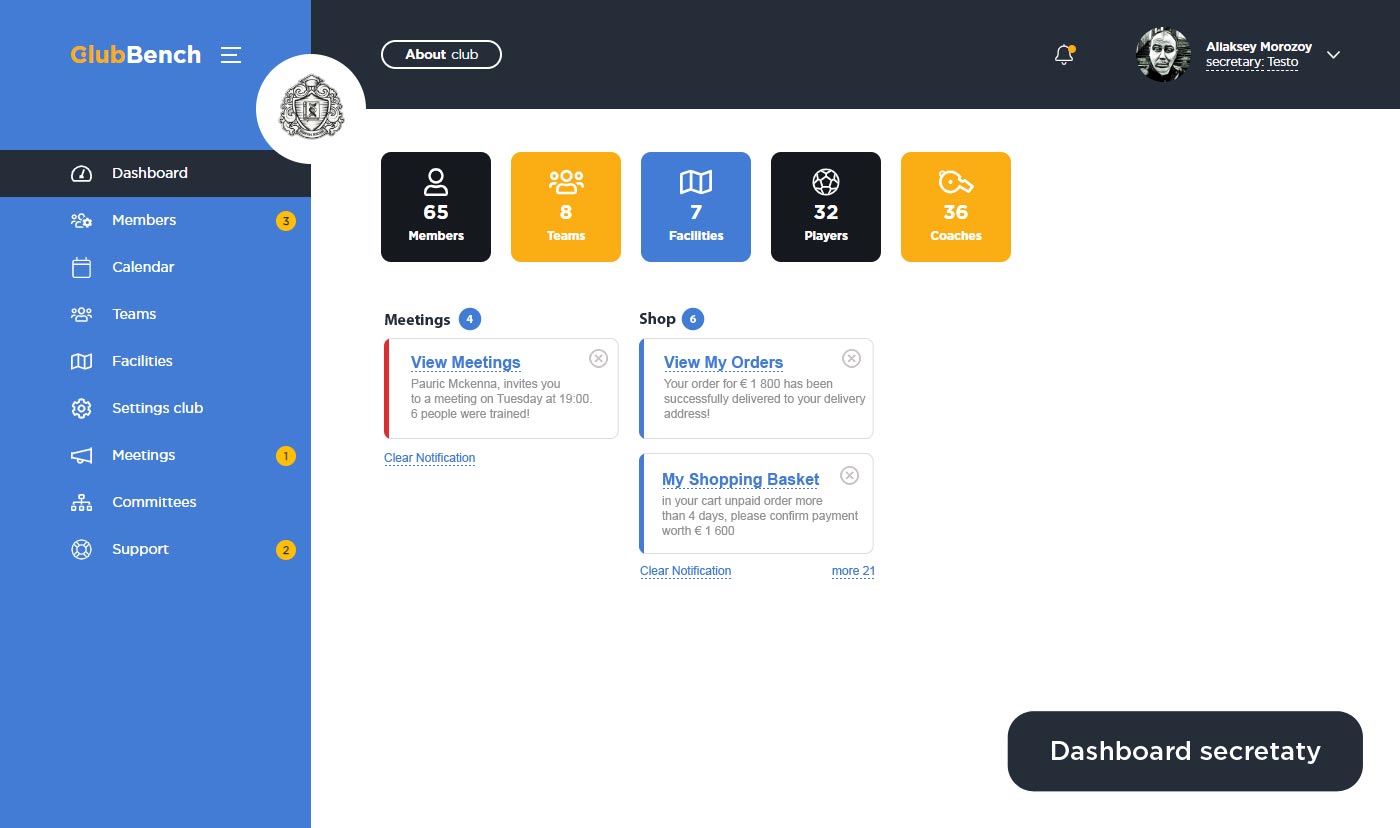1400x828 pixels.
Task: Open Committees from the sidebar
Action: pyautogui.click(x=154, y=502)
